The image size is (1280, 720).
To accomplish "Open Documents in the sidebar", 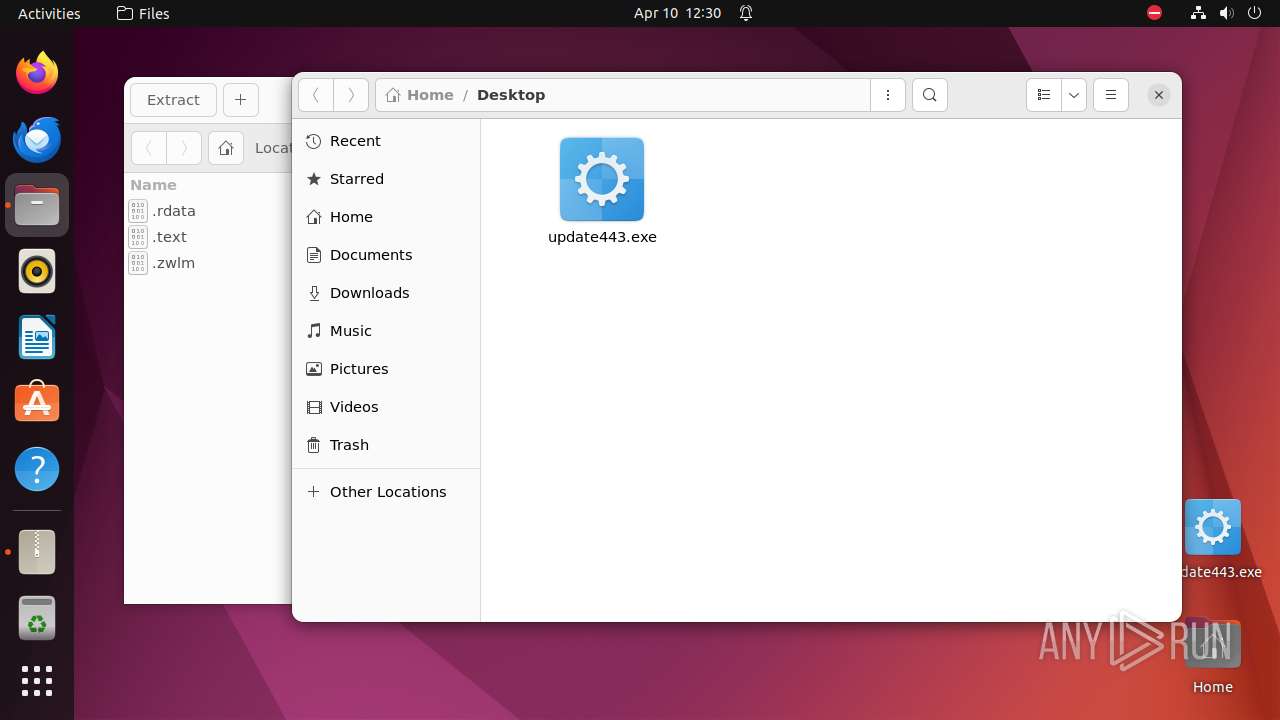I will click(x=386, y=255).
